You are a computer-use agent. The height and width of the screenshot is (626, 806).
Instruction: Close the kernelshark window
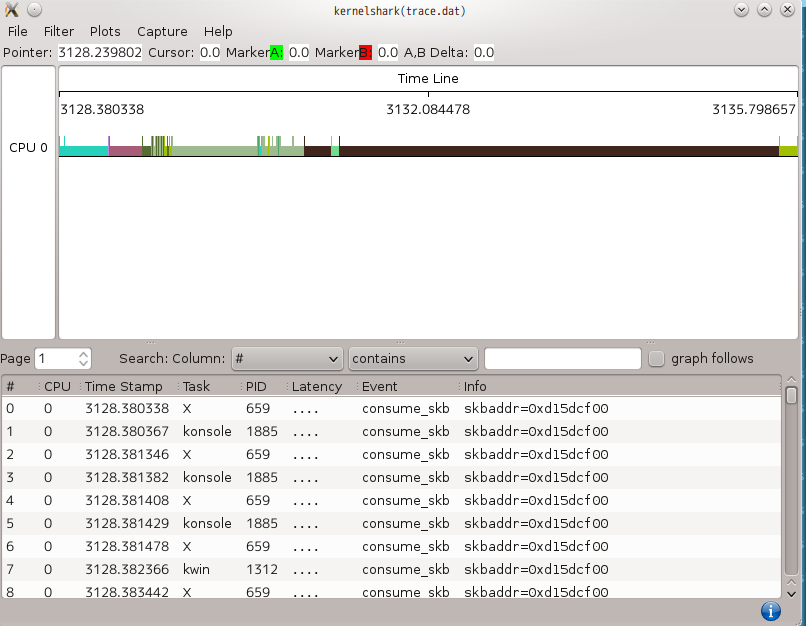pos(787,9)
